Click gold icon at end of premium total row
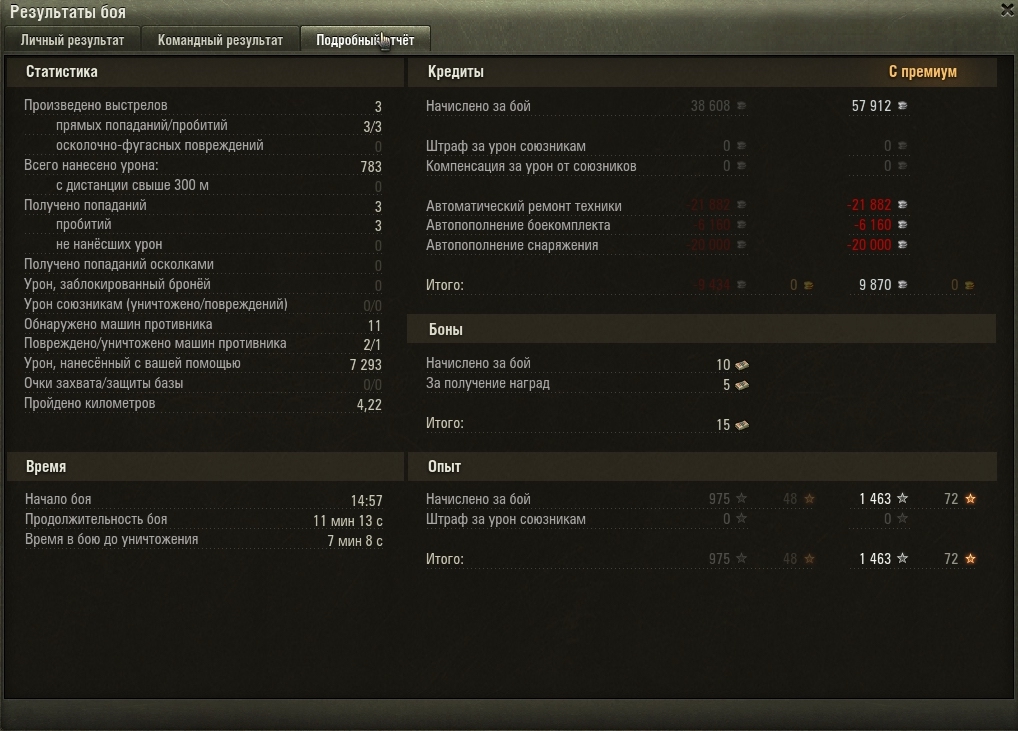 (969, 284)
